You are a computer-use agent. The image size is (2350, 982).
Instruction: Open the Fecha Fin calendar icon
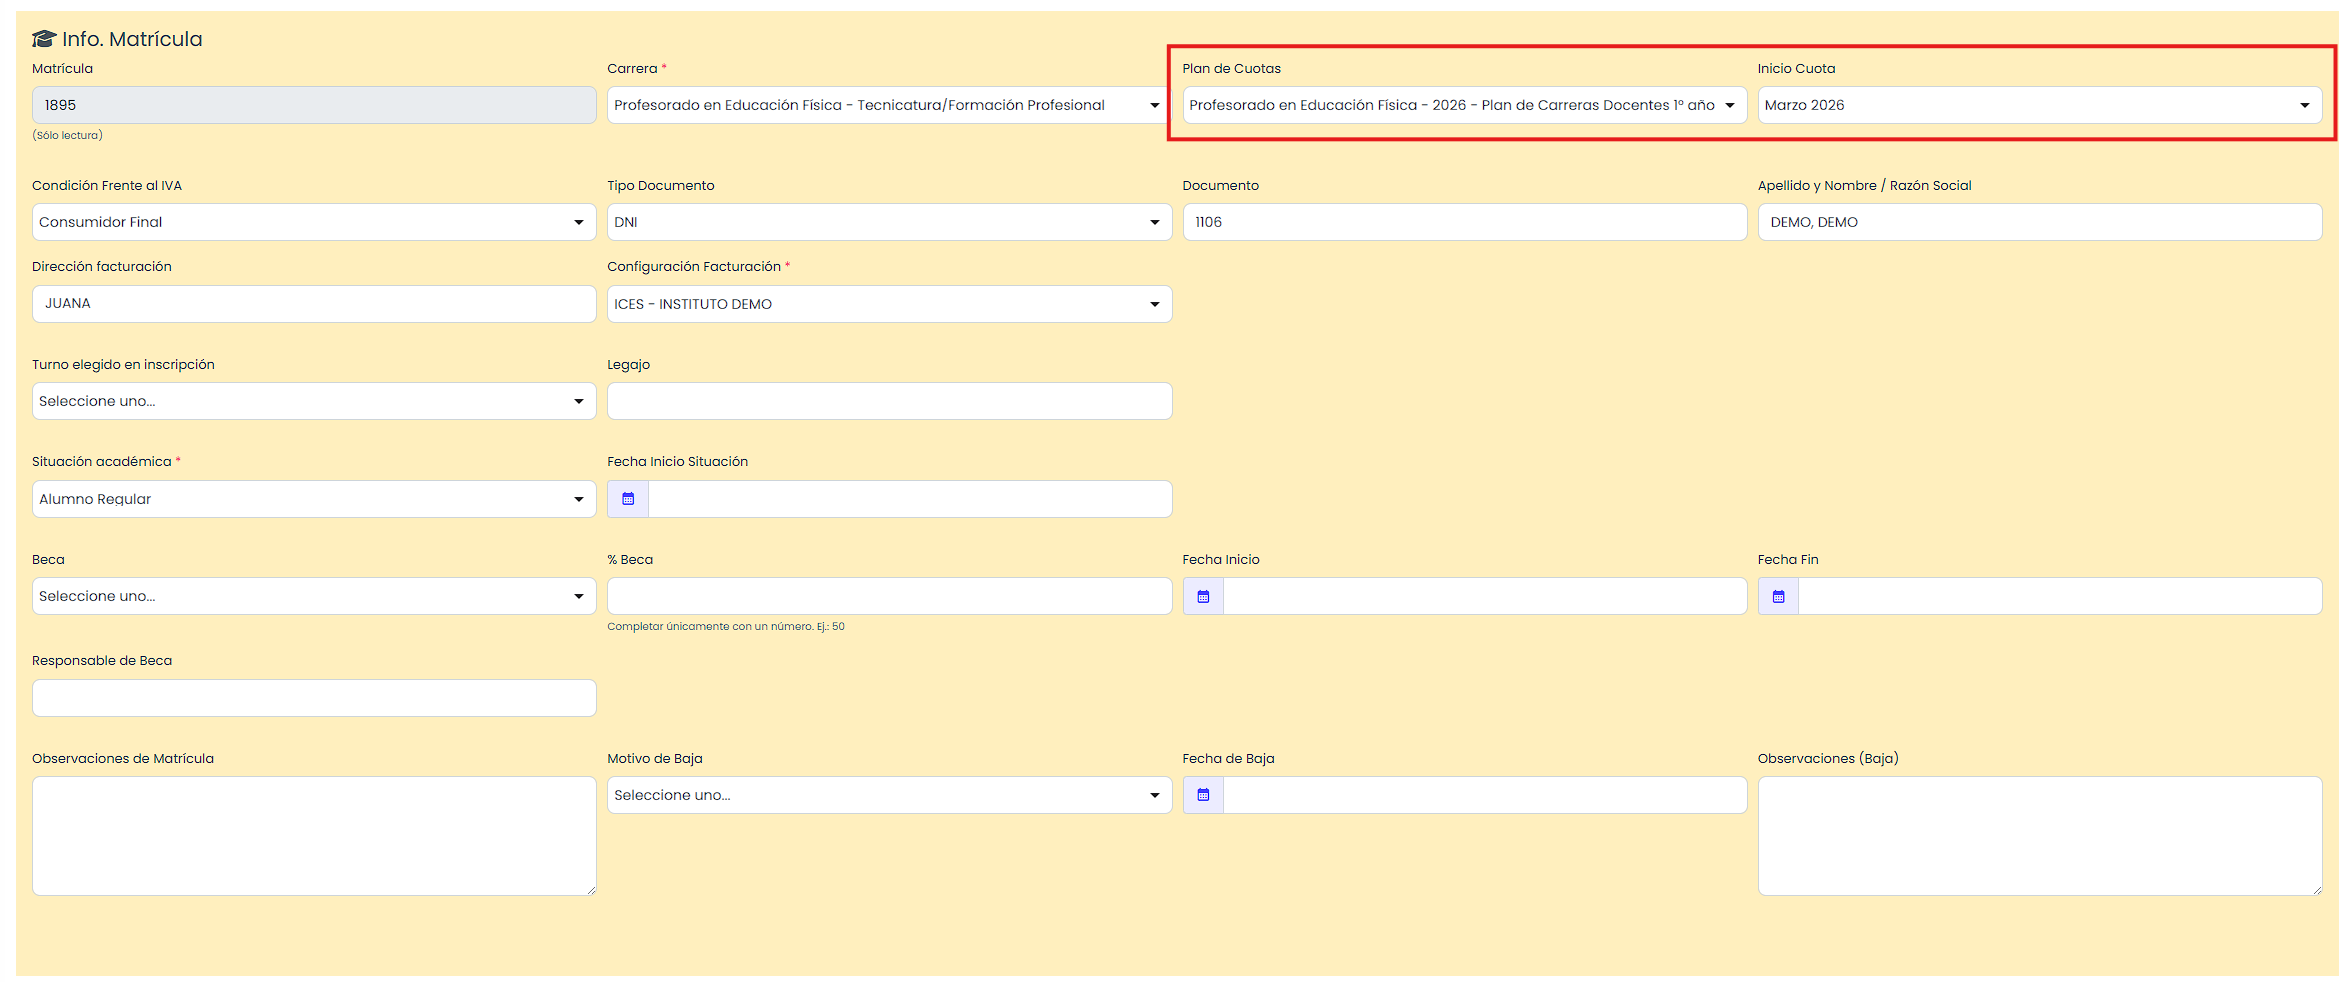point(1778,597)
